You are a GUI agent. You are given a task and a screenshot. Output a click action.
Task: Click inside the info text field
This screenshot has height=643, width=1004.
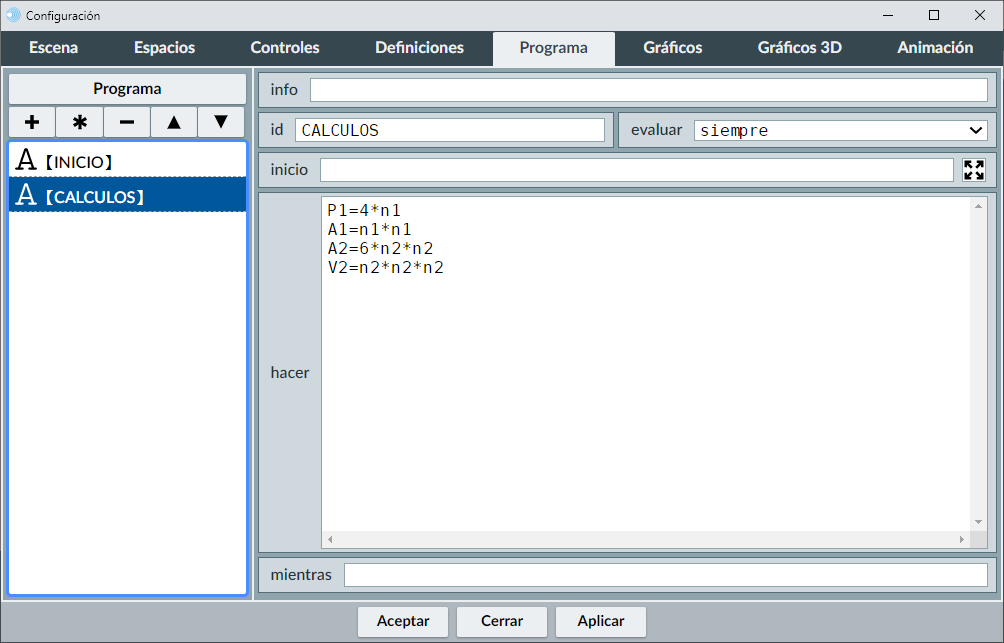(x=648, y=90)
